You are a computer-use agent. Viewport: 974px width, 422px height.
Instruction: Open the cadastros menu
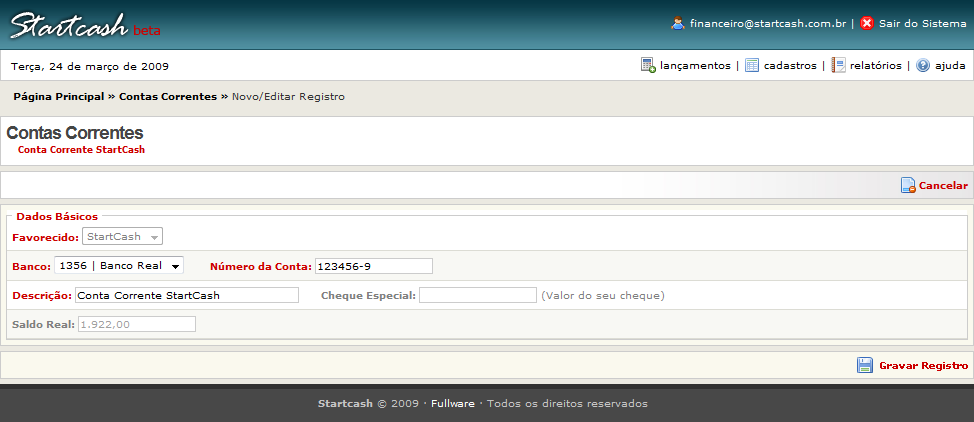tap(790, 66)
